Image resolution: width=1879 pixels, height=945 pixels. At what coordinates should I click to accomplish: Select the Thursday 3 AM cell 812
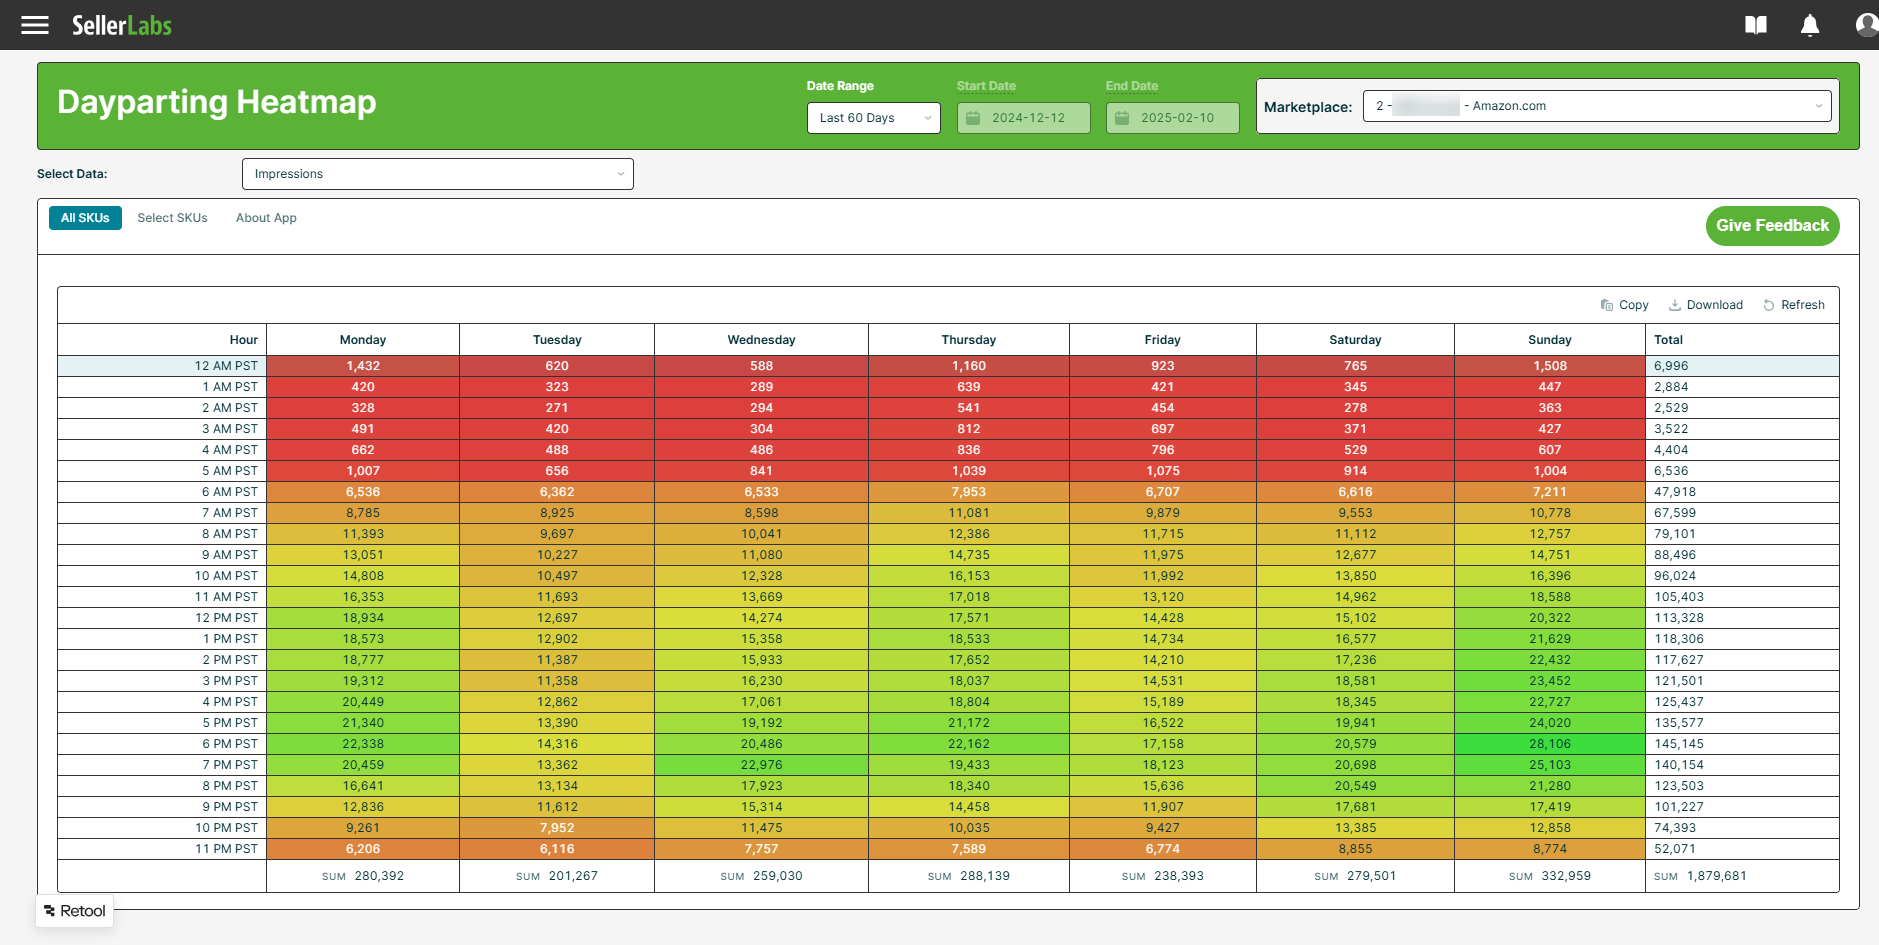pos(969,429)
